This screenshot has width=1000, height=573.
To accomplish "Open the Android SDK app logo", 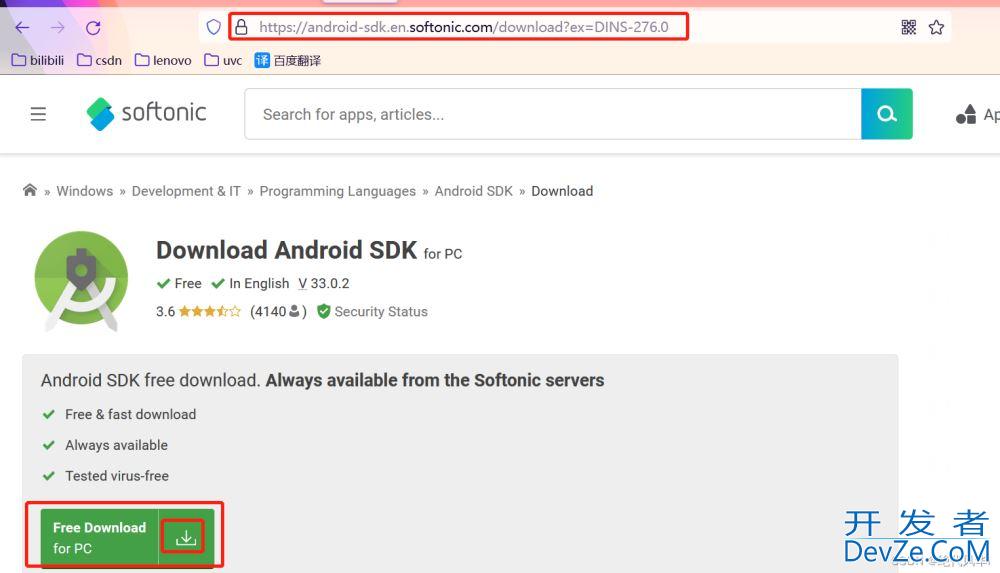I will (x=82, y=281).
